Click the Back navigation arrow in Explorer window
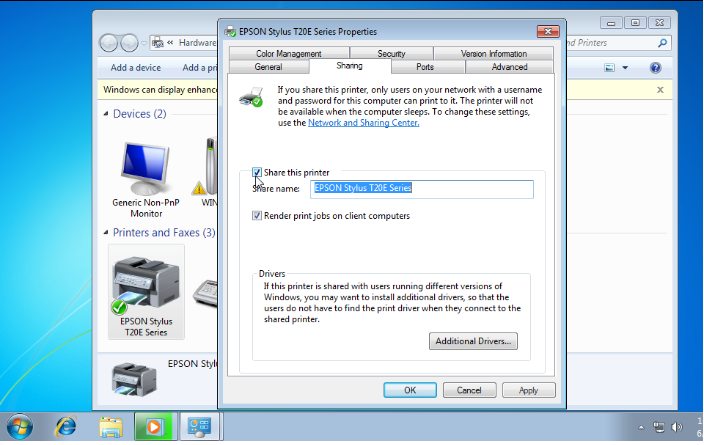The image size is (704, 445). [109, 43]
